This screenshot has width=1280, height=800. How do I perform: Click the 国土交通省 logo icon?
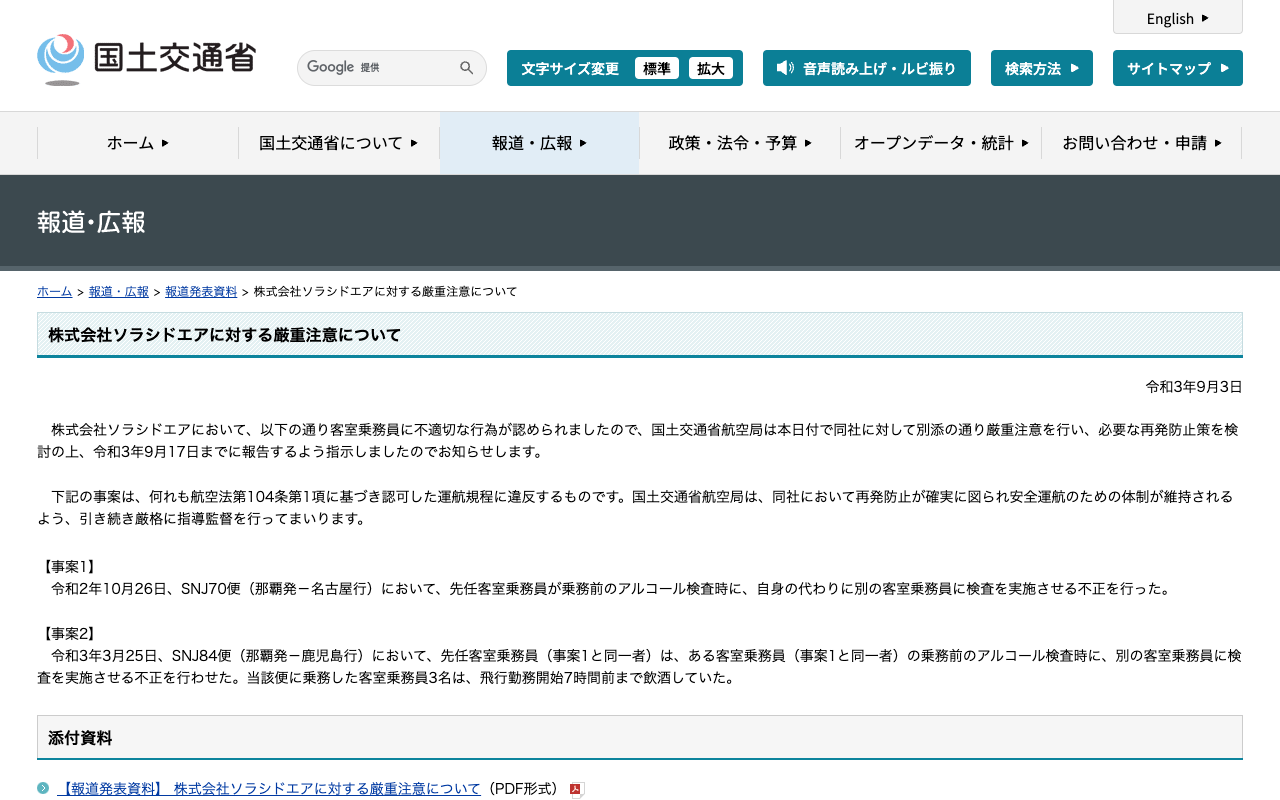tap(61, 59)
